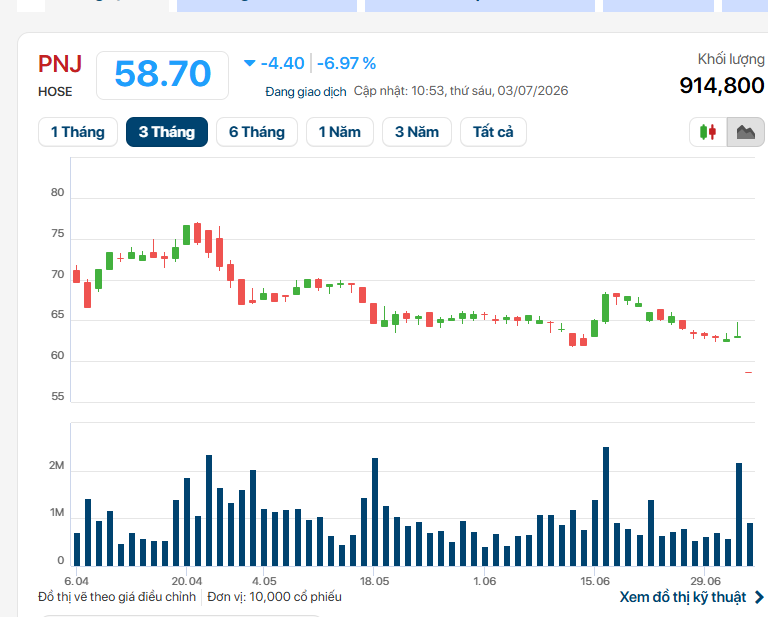Switch to area chart view icon

pyautogui.click(x=745, y=132)
